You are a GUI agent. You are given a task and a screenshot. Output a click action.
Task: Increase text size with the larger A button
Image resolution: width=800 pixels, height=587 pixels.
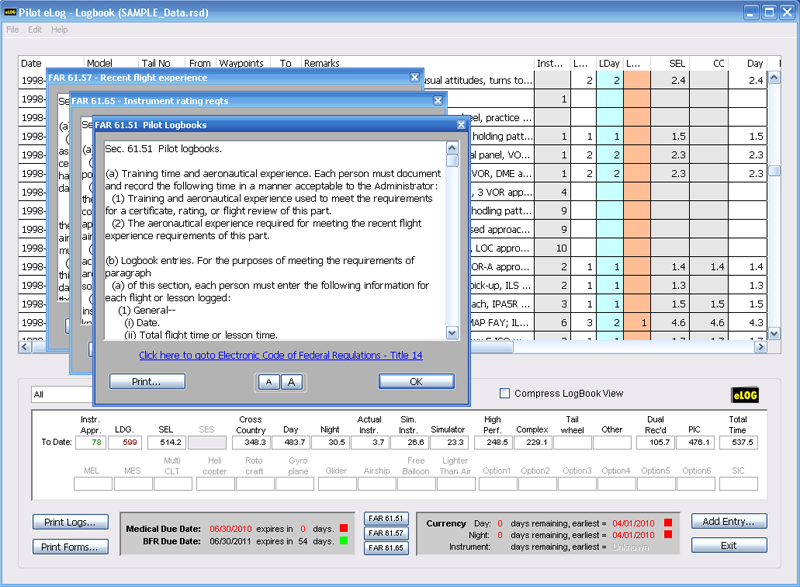point(291,382)
